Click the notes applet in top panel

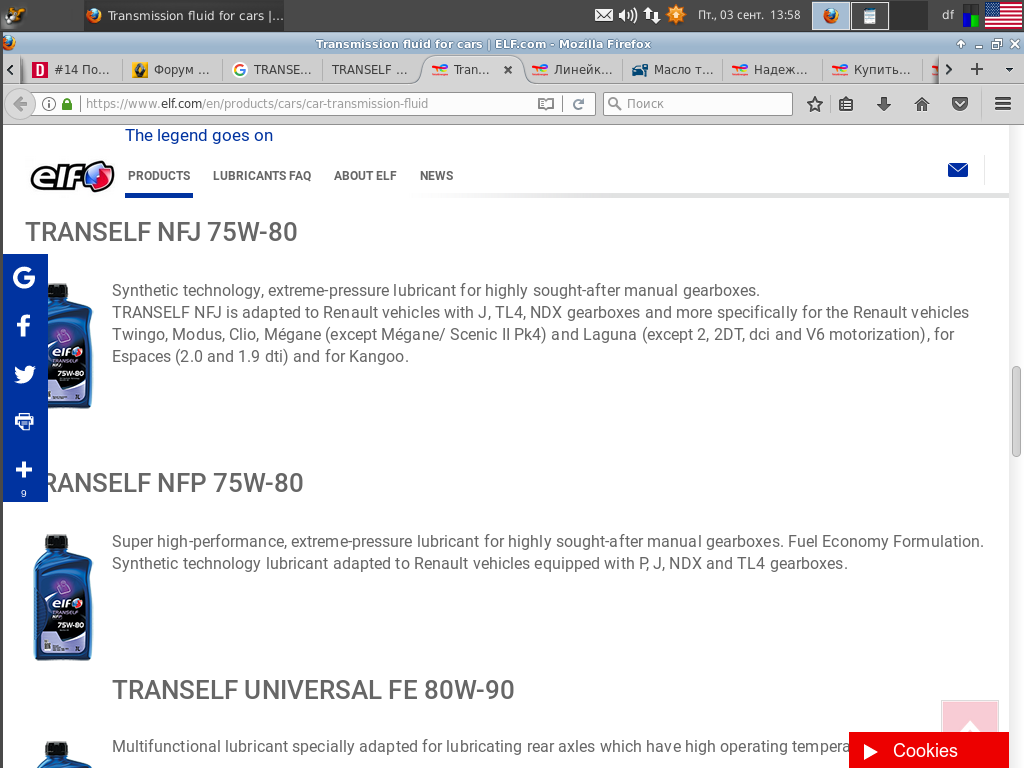click(869, 15)
